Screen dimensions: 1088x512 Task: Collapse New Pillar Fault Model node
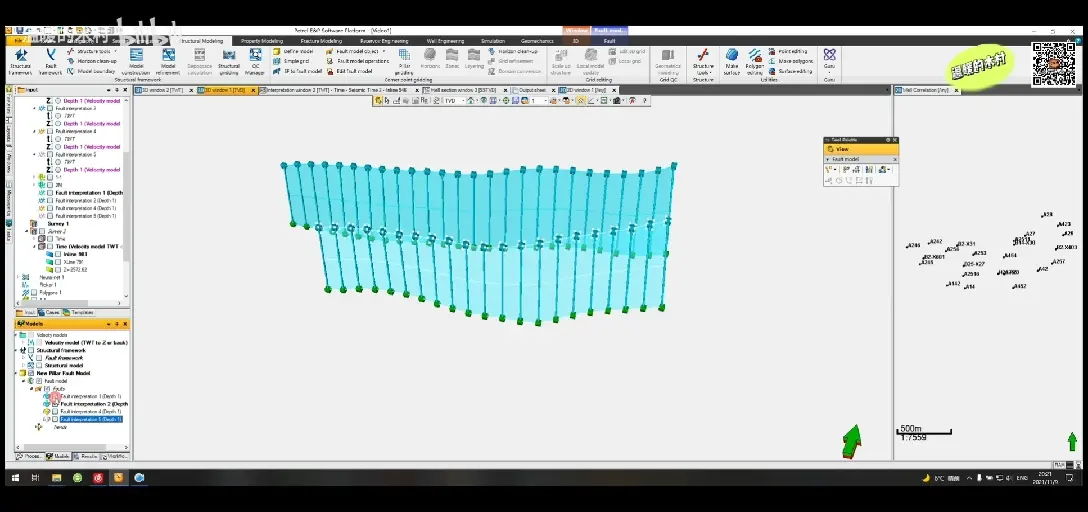[17, 373]
